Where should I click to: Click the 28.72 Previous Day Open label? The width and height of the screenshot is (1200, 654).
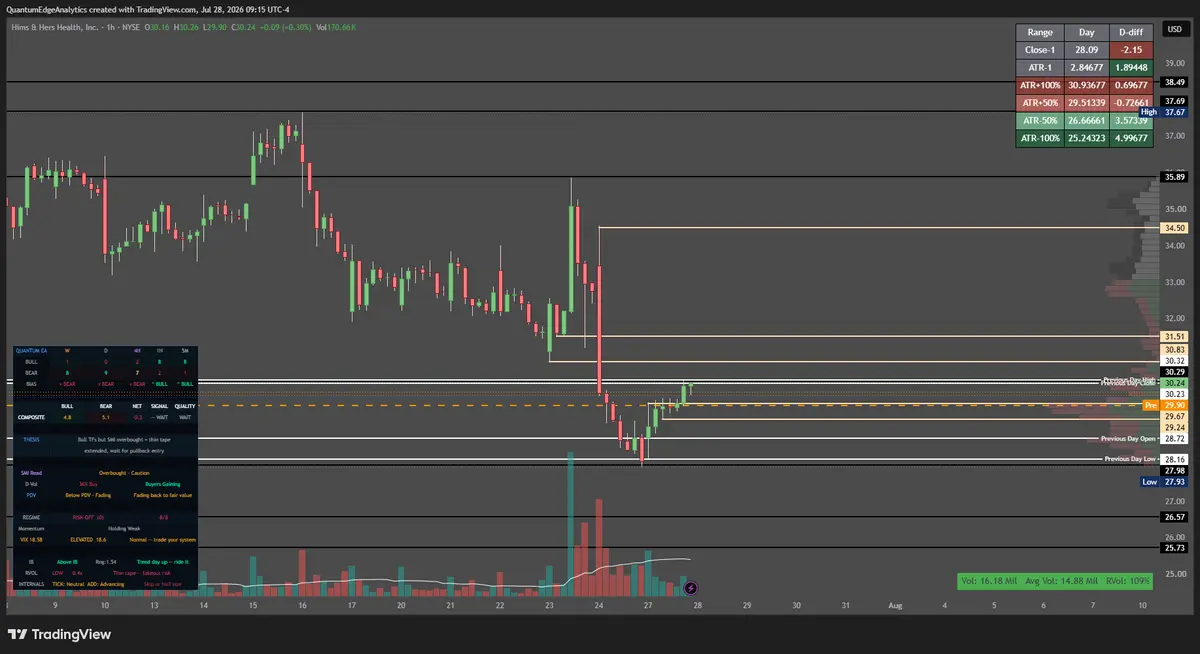[1174, 439]
